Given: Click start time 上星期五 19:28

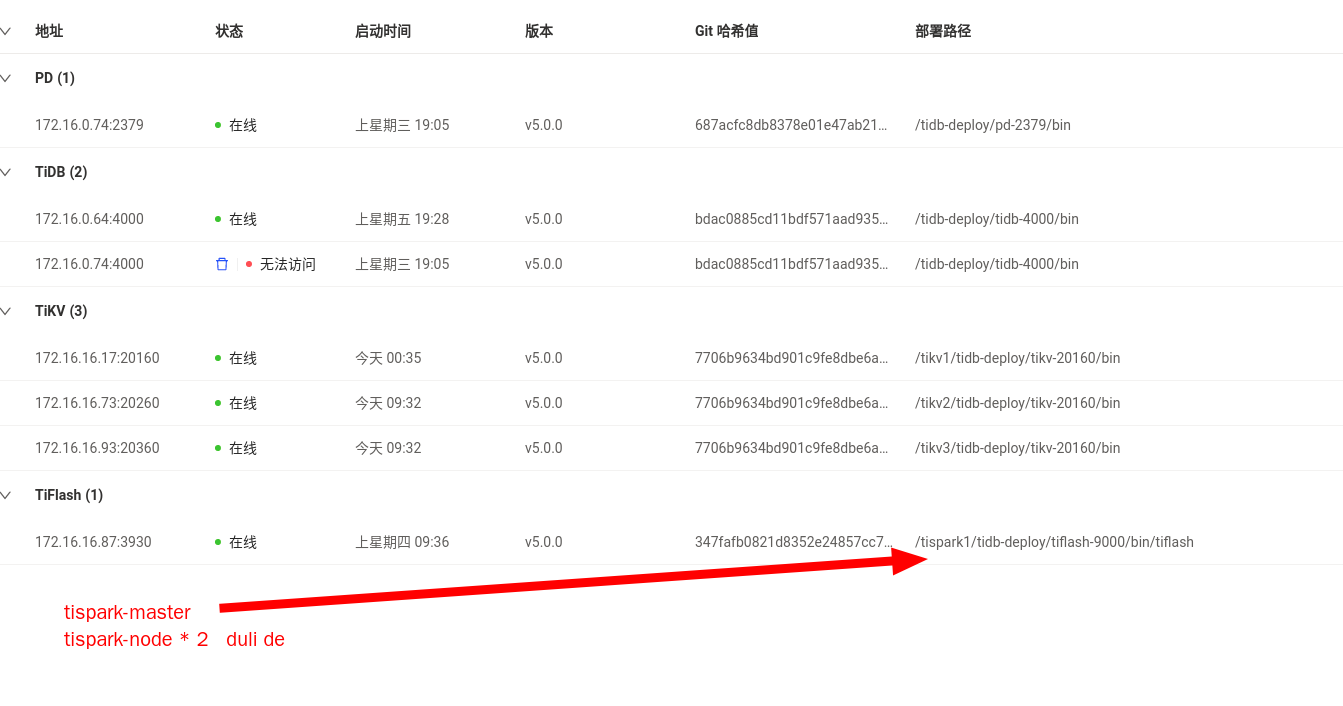Looking at the screenshot, I should pos(402,219).
